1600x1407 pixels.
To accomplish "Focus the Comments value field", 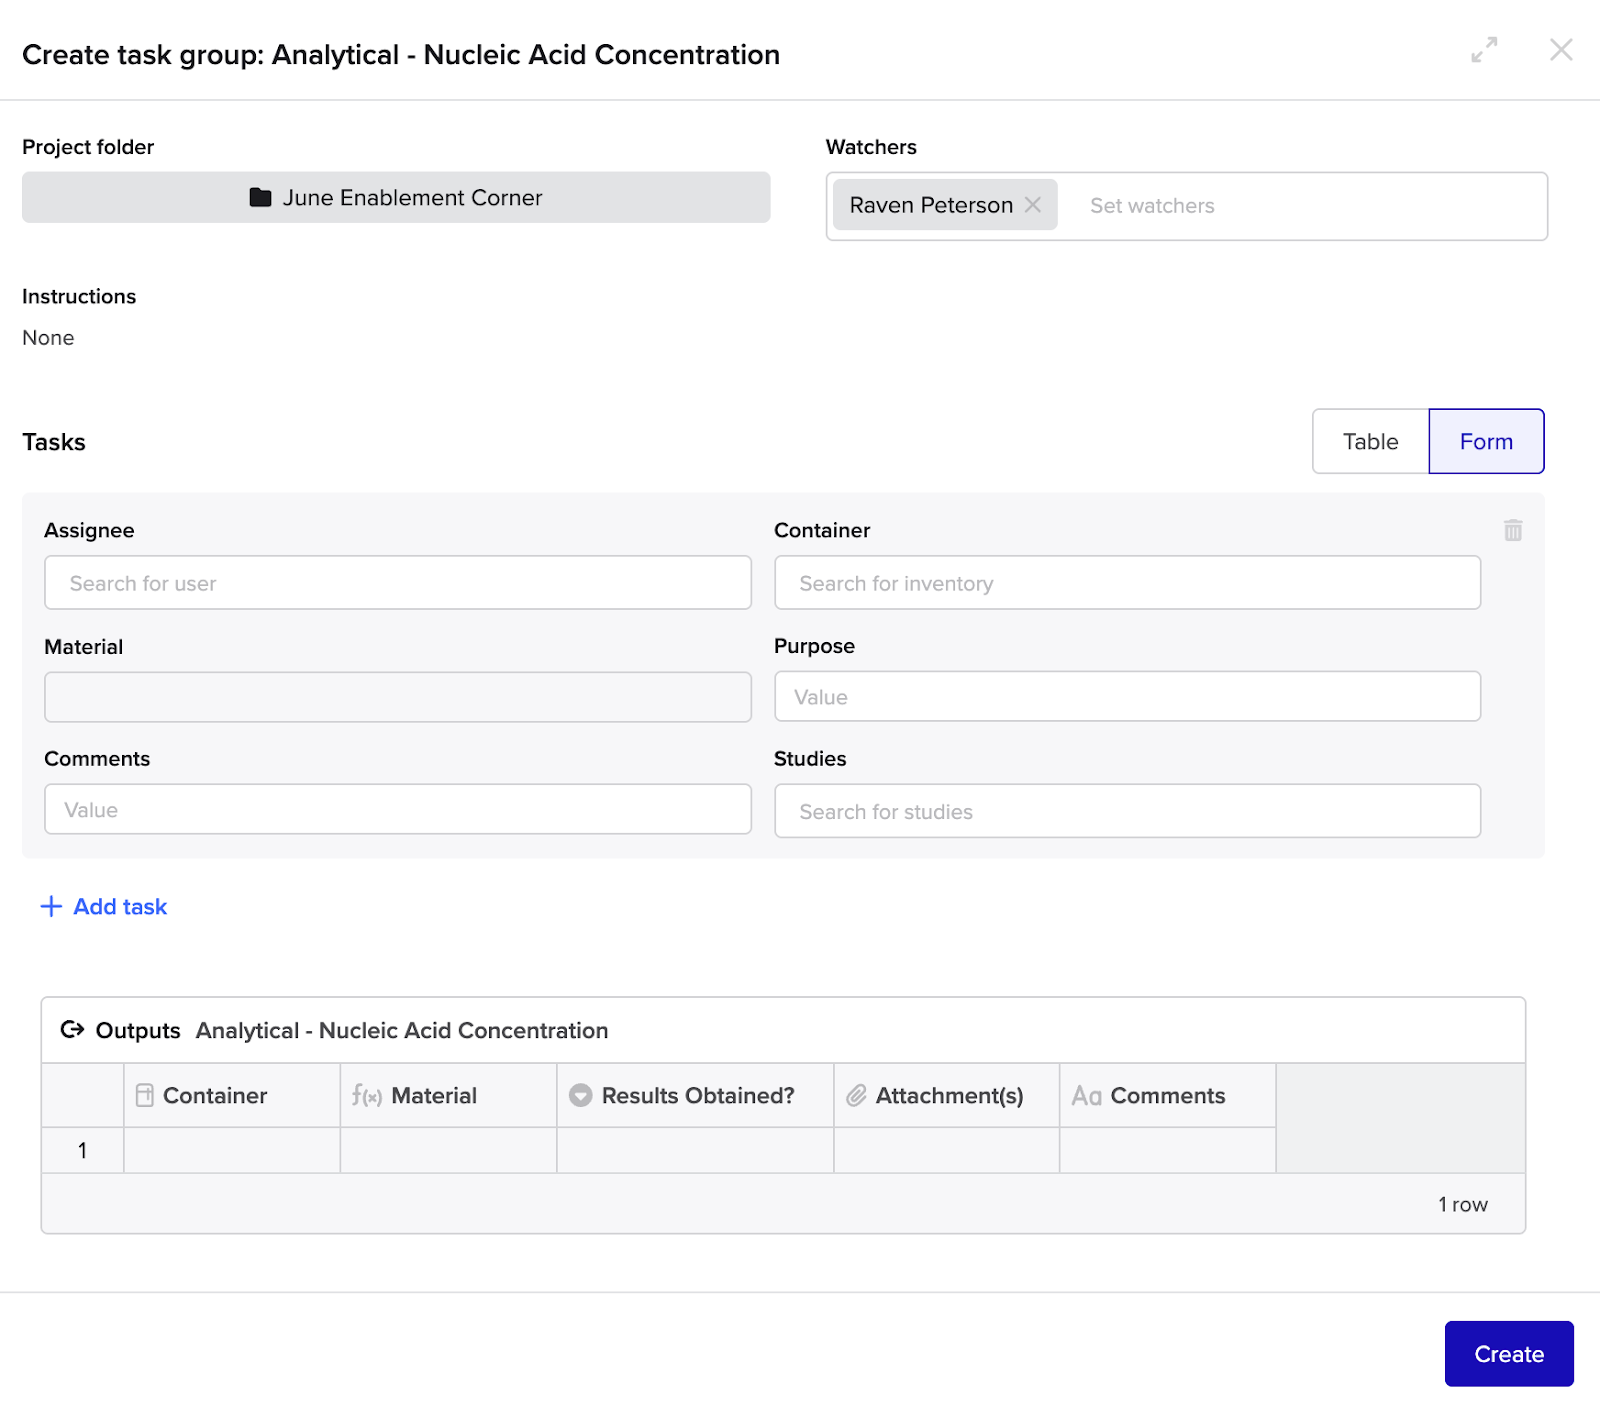I will pyautogui.click(x=397, y=809).
